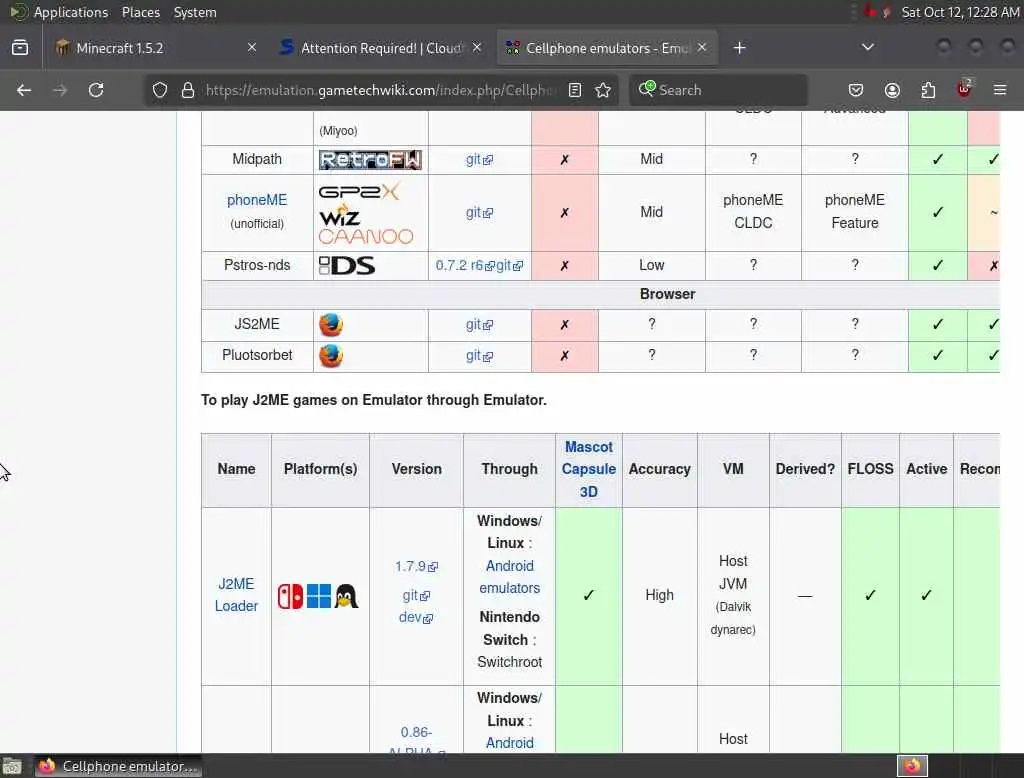
Task: Open the System menu
Action: 195,12
